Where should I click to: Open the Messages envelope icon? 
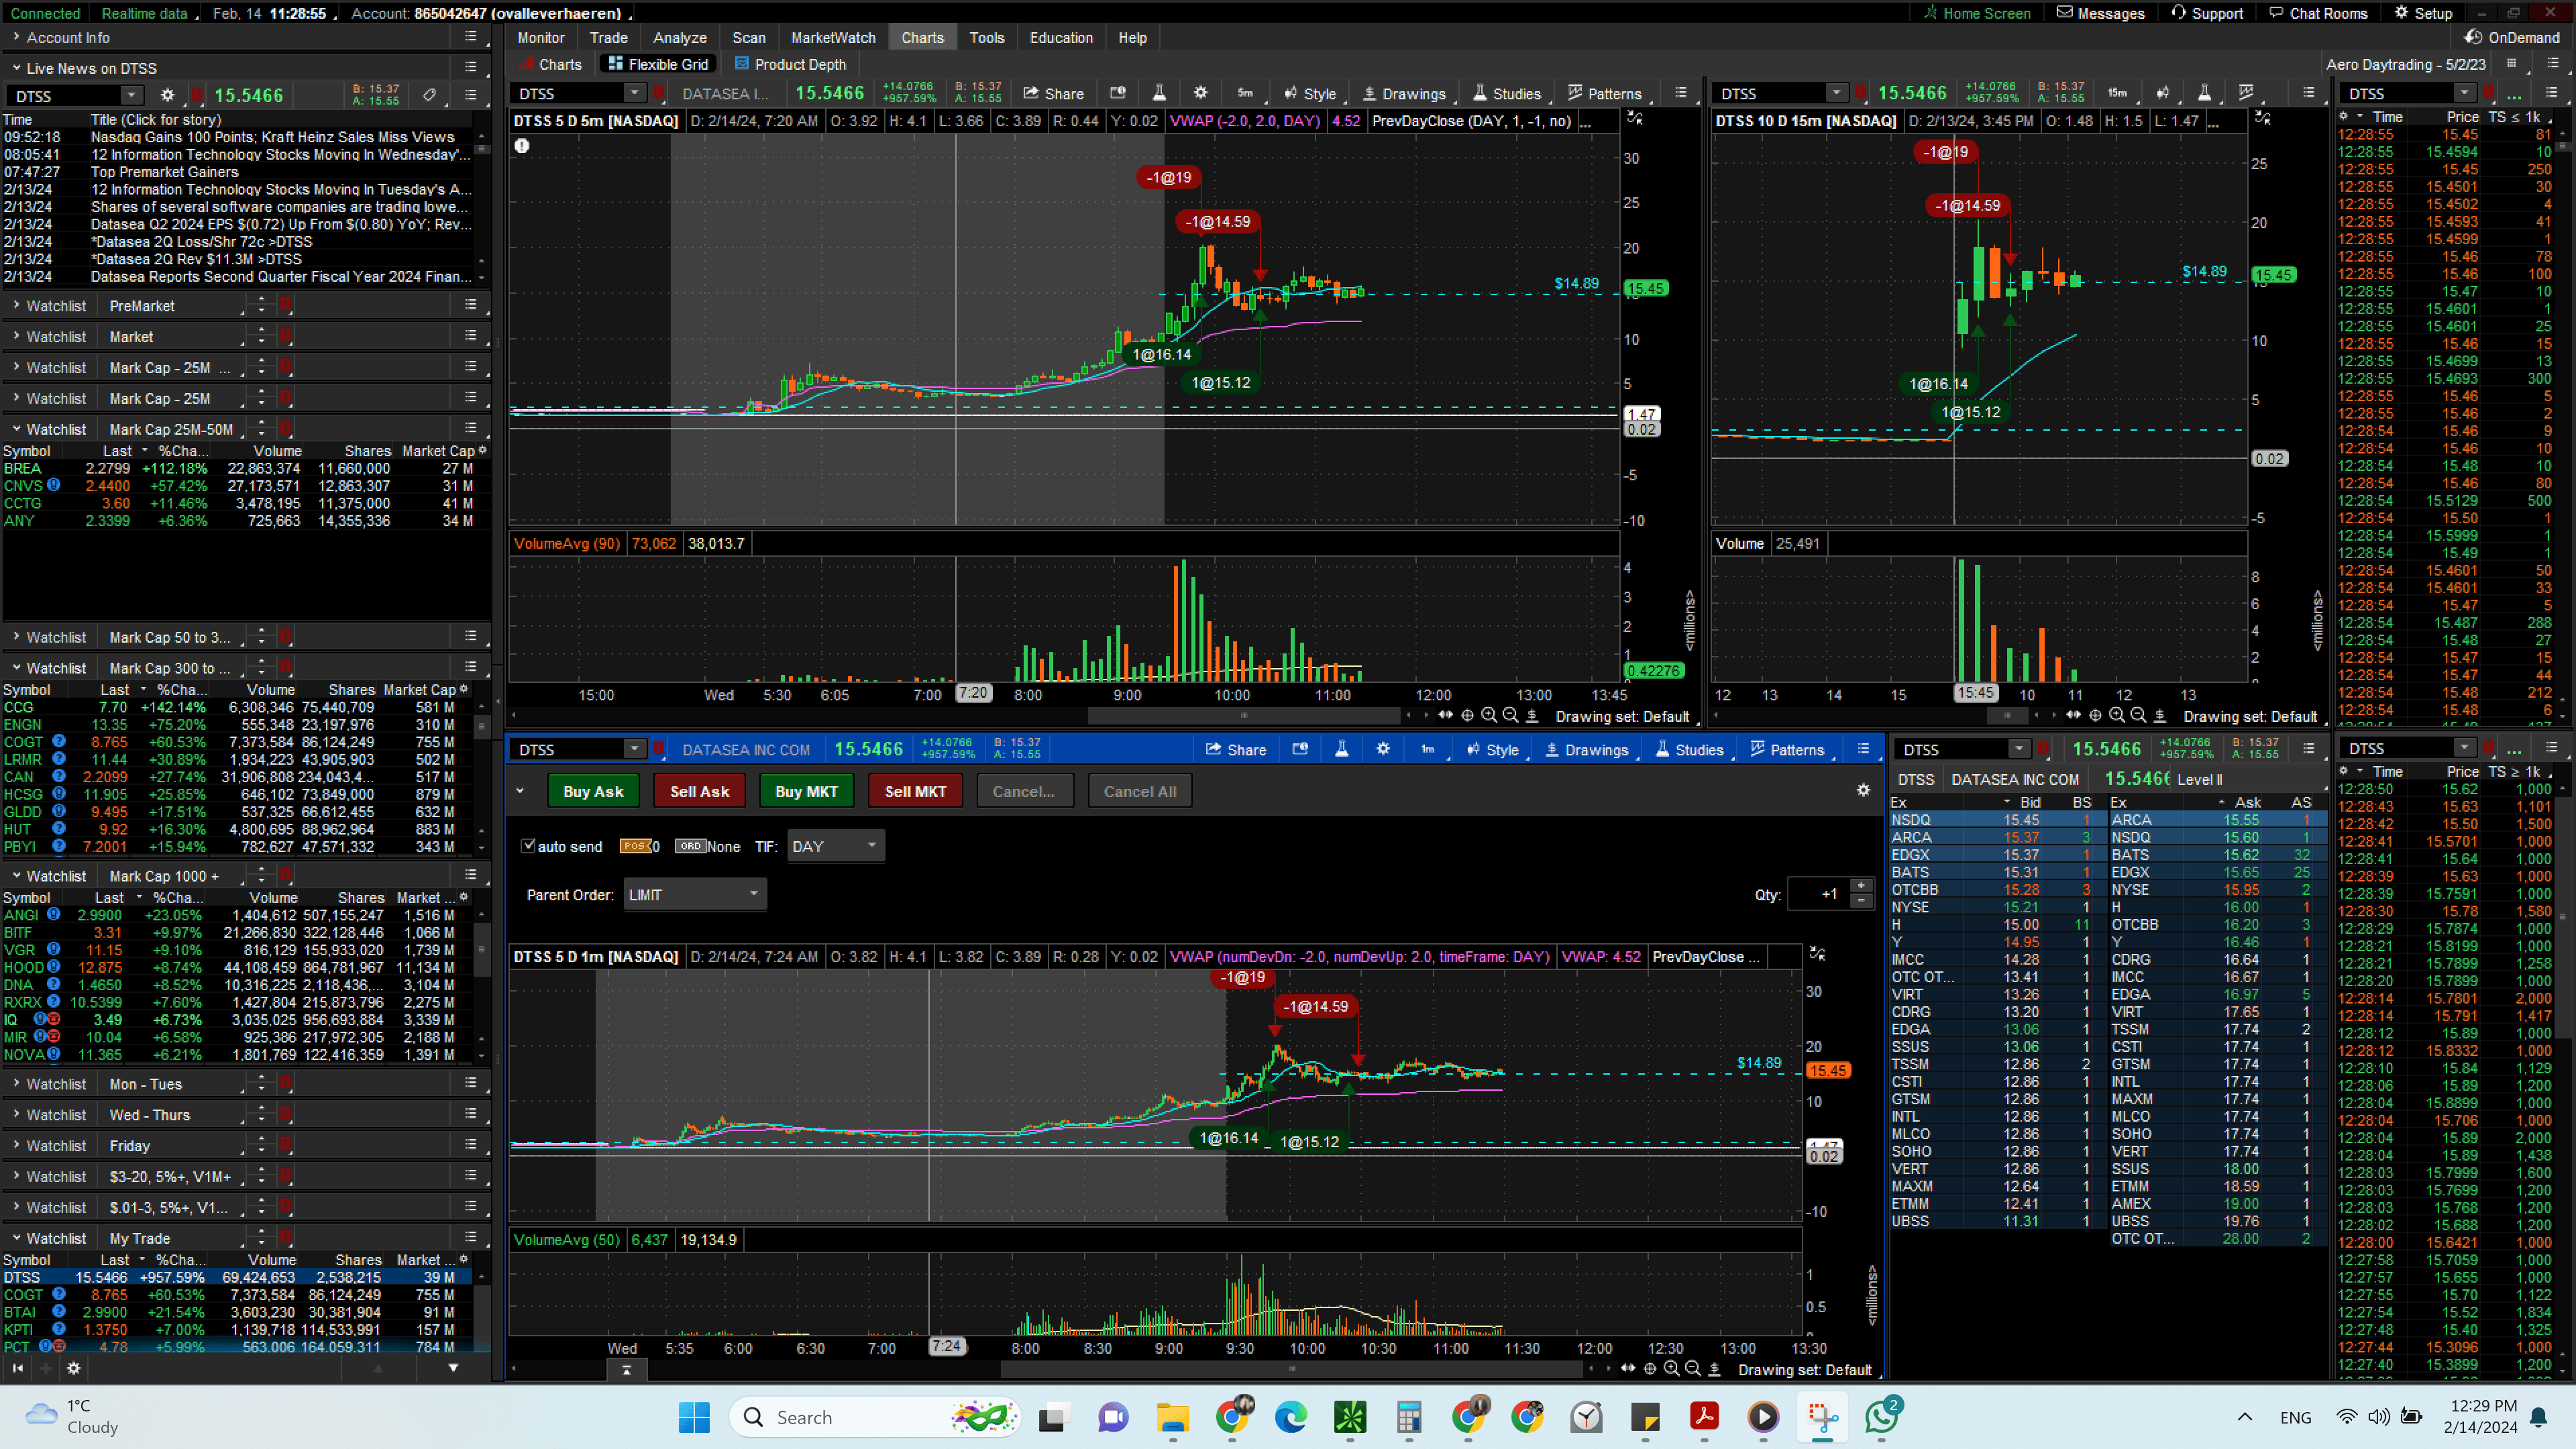[x=2065, y=13]
